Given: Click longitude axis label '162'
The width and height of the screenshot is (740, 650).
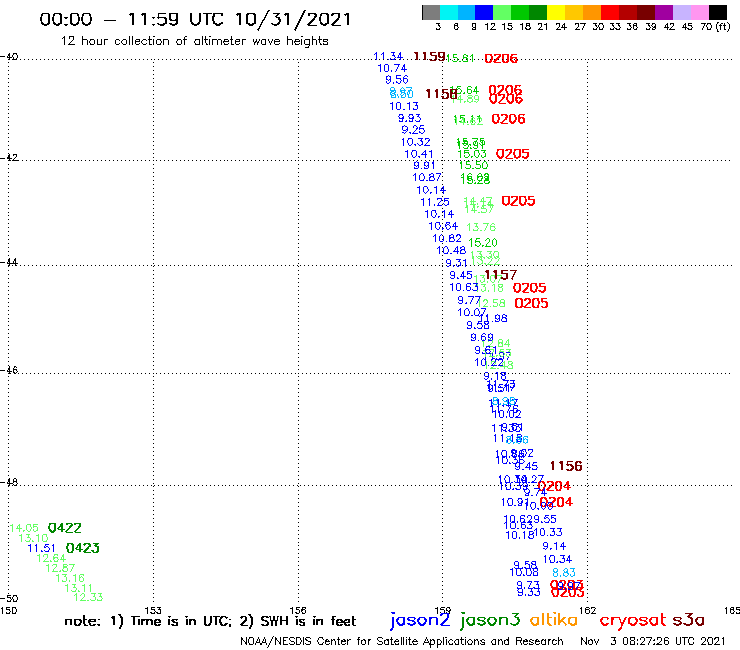Looking at the screenshot, I should (x=588, y=610).
